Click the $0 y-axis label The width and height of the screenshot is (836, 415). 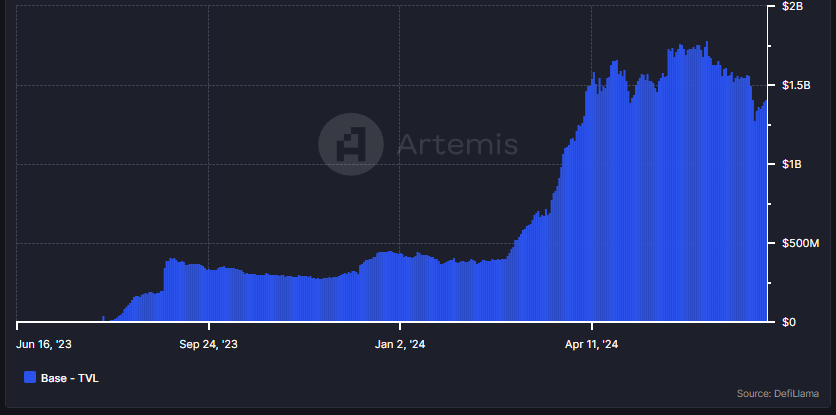[x=788, y=322]
